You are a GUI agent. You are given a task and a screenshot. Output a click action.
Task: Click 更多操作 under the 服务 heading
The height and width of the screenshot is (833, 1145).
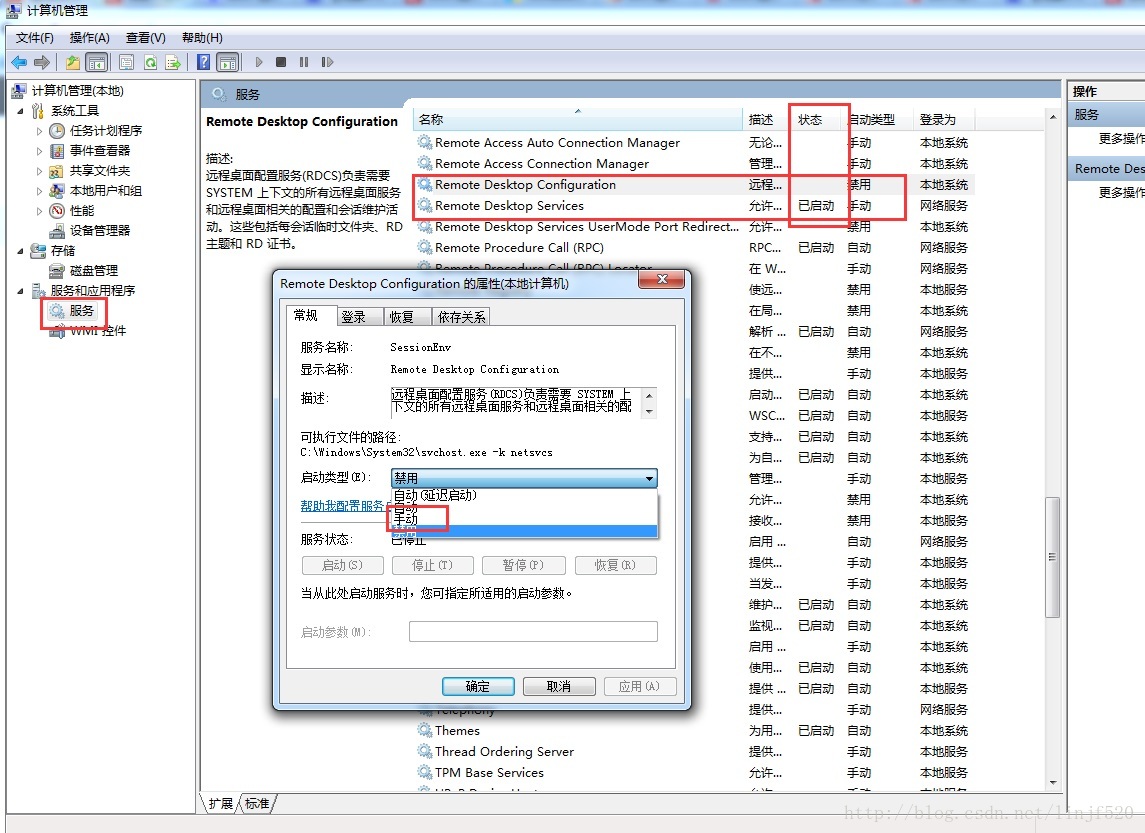point(1122,139)
